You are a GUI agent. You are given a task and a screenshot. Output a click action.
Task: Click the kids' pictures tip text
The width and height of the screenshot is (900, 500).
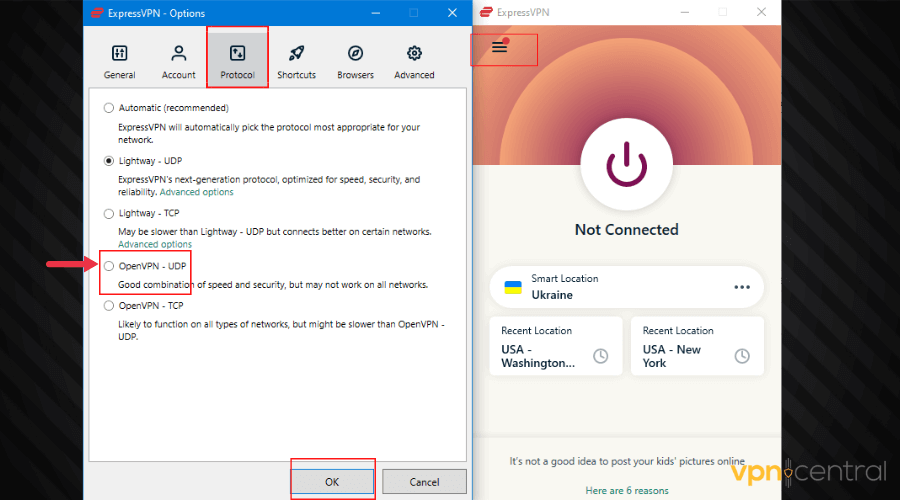click(x=627, y=461)
